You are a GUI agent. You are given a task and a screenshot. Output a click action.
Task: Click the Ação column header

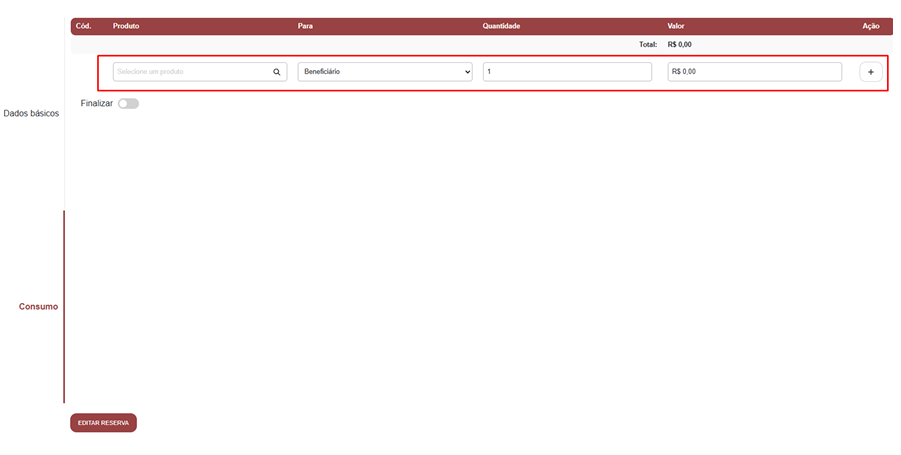[x=870, y=26]
